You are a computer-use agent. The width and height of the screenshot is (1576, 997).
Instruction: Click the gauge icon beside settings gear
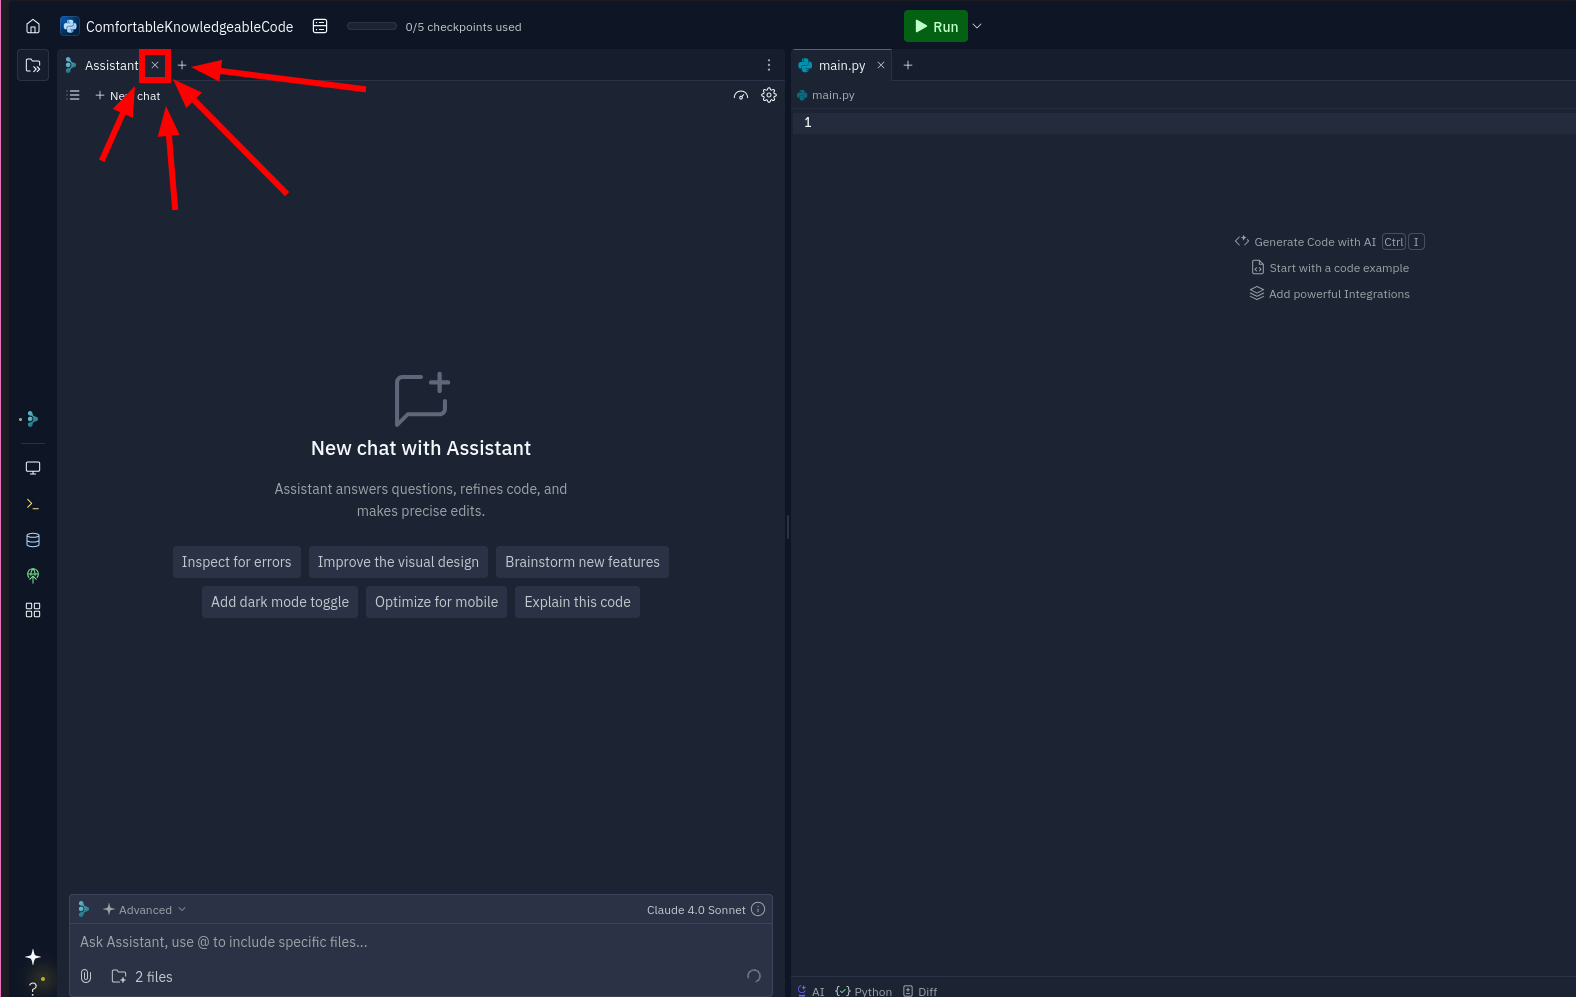pos(741,95)
